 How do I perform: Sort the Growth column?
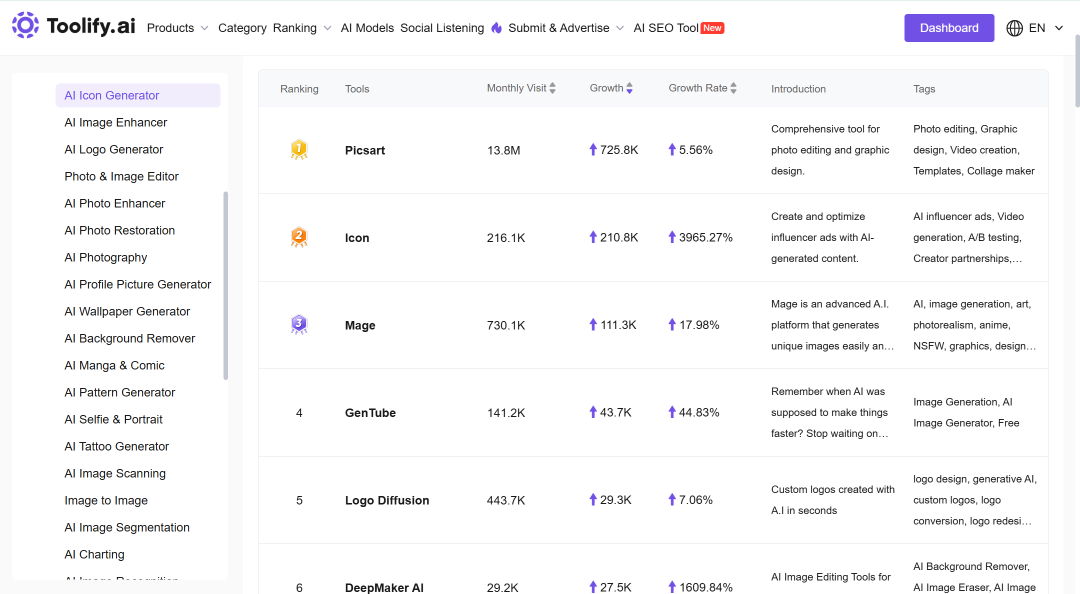click(630, 88)
